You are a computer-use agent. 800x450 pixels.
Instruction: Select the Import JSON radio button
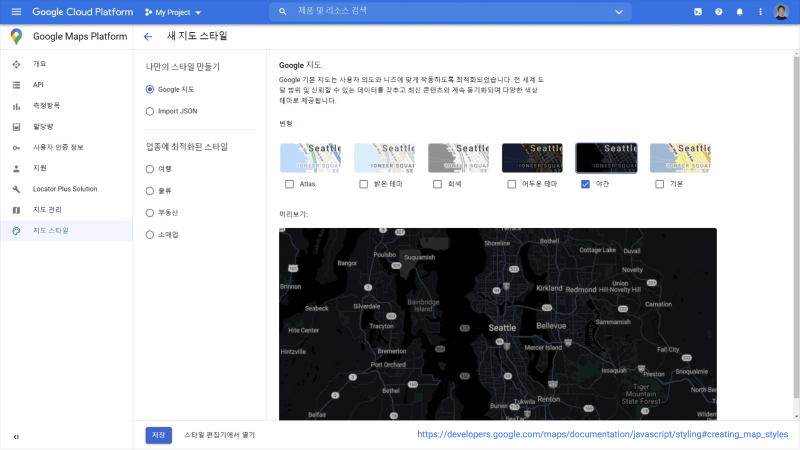149,111
